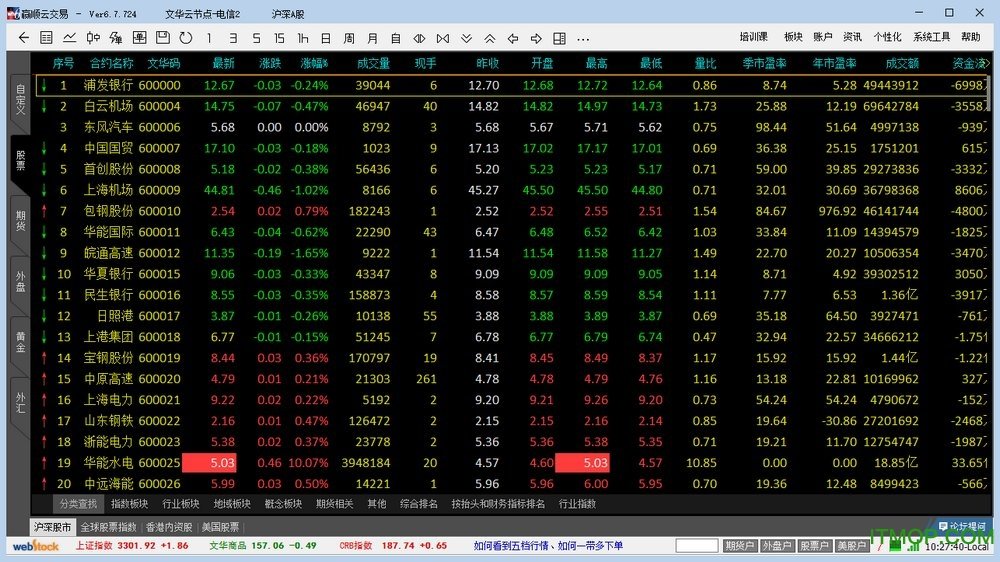Sort by the 涨幅% column header

coord(314,63)
